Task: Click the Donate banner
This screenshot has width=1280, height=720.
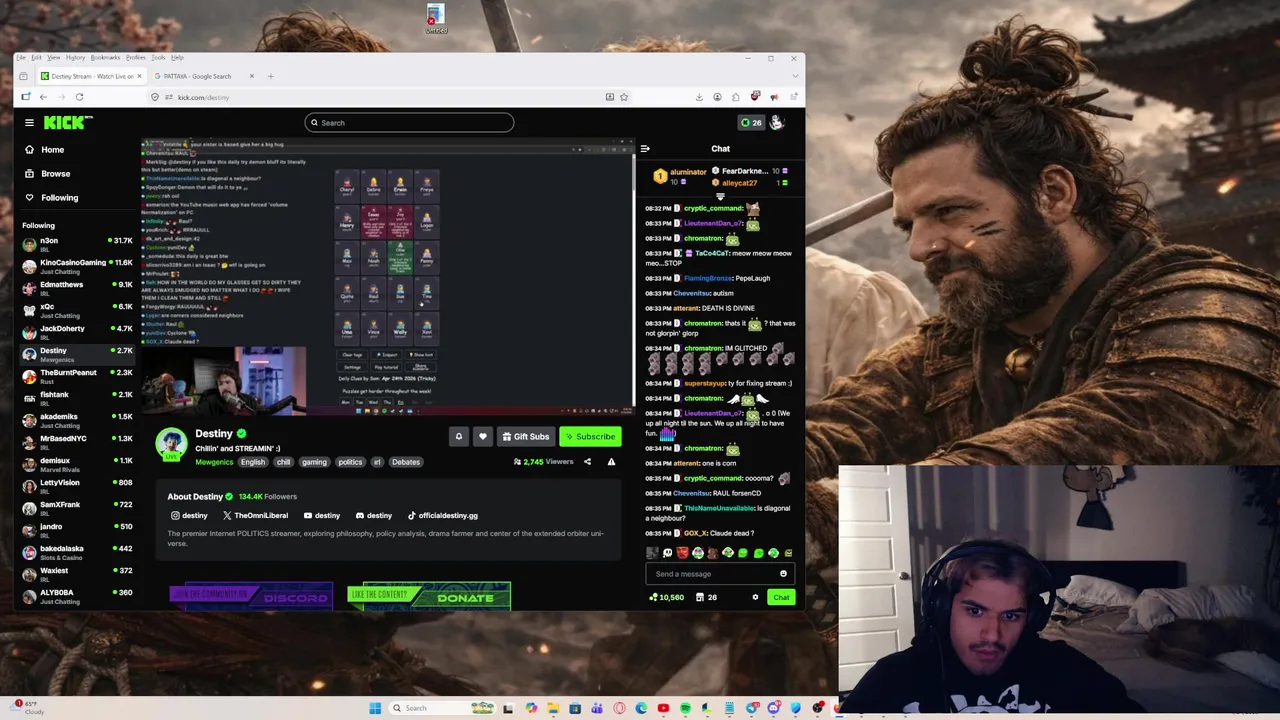Action: click(x=429, y=596)
